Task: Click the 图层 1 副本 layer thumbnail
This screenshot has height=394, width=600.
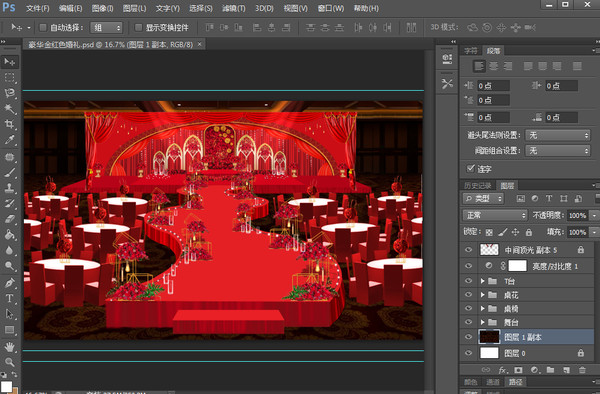Action: coord(489,337)
